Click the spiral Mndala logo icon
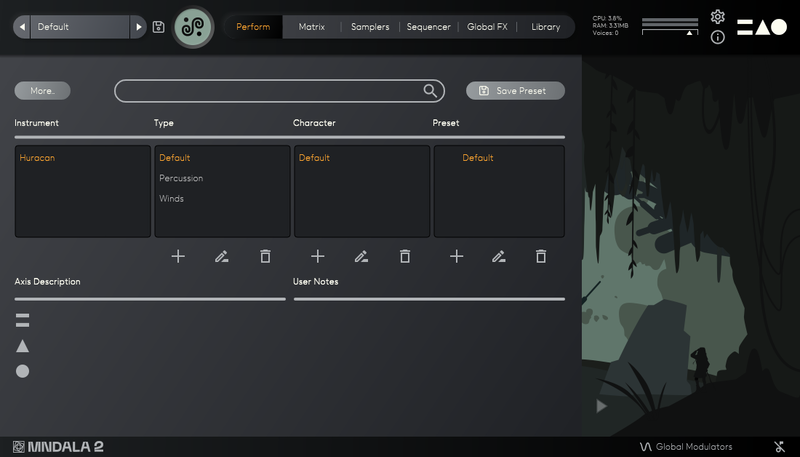Image resolution: width=800 pixels, height=457 pixels. (194, 27)
